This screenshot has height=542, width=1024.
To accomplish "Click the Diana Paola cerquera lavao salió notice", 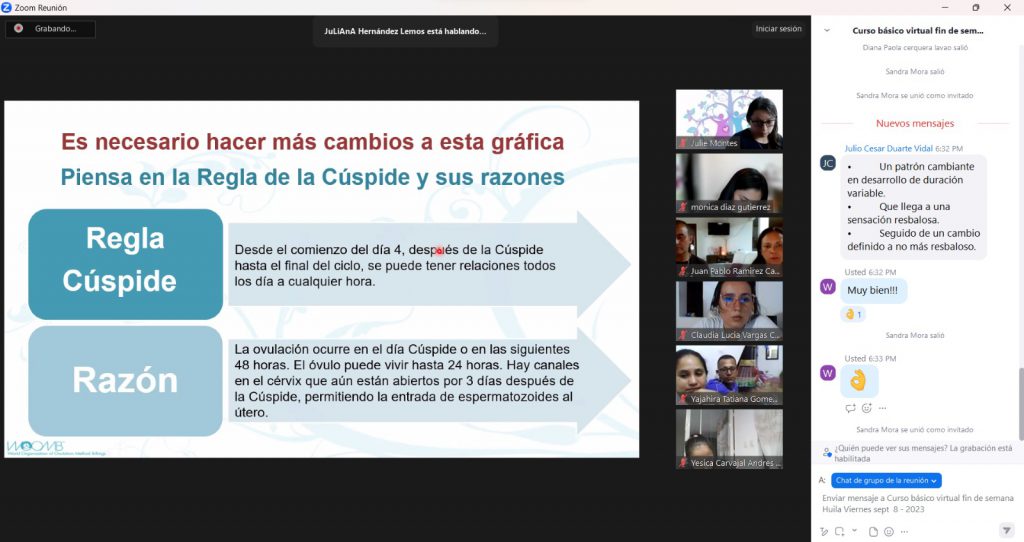I will point(915,48).
